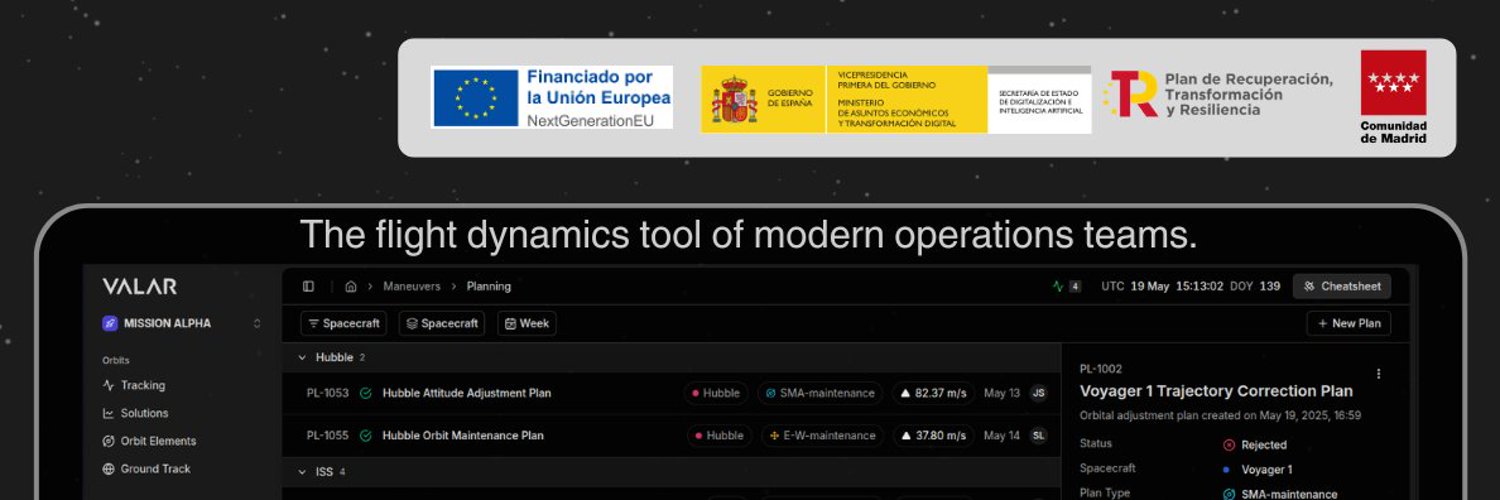Click the PL-1002 identifier in detail panel
The height and width of the screenshot is (500, 1500).
coord(1101,369)
